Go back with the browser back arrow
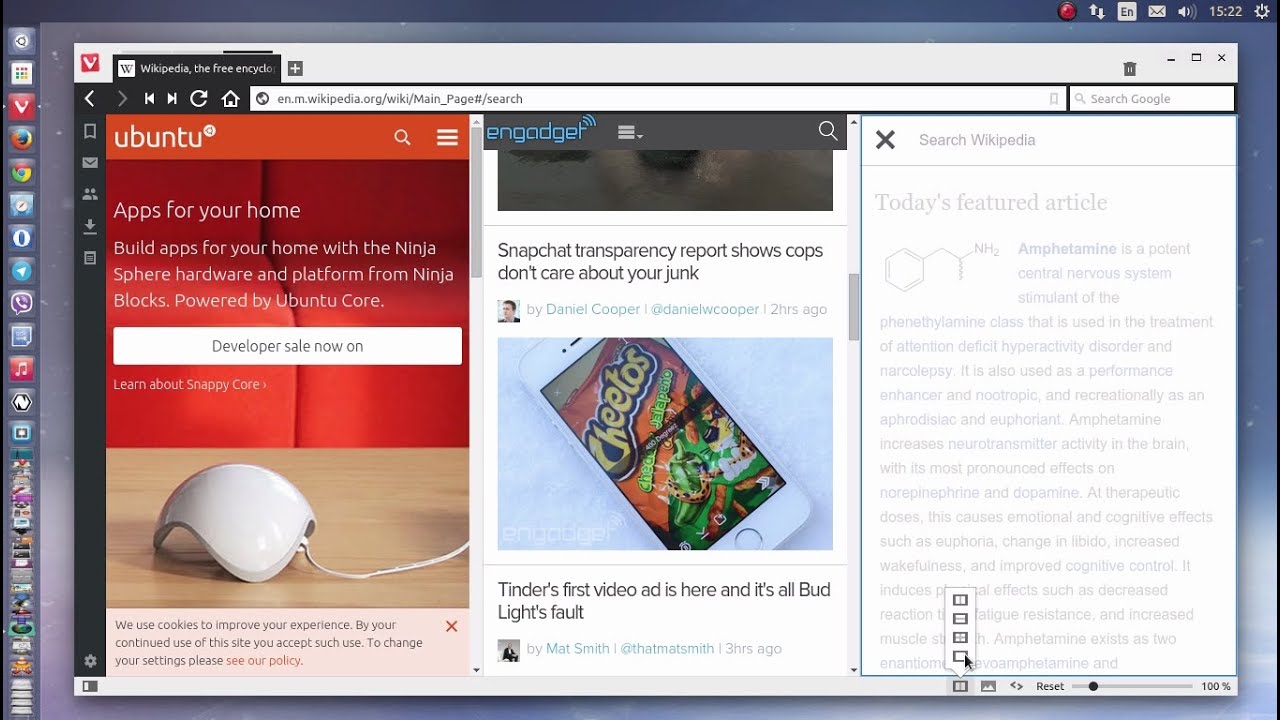The width and height of the screenshot is (1280, 720). click(90, 98)
